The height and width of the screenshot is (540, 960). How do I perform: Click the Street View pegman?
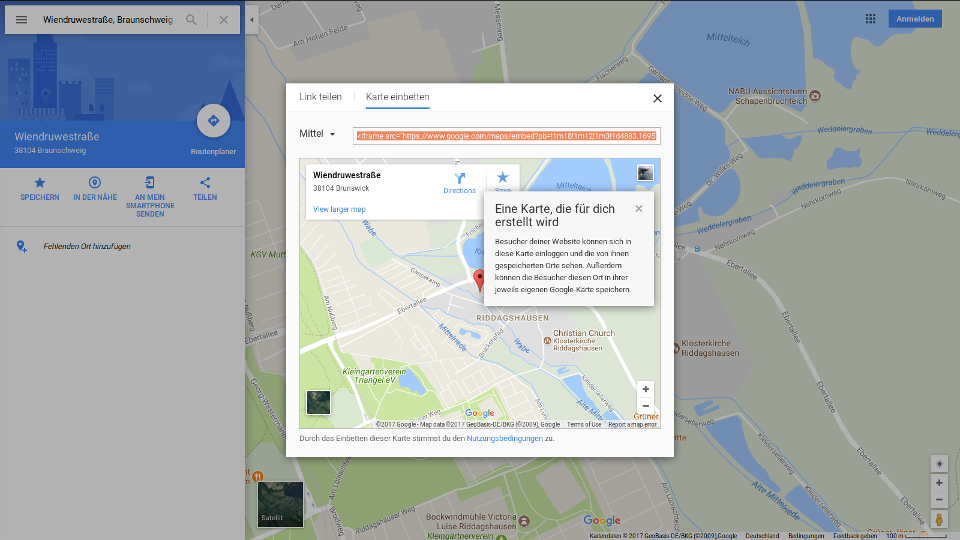point(939,520)
